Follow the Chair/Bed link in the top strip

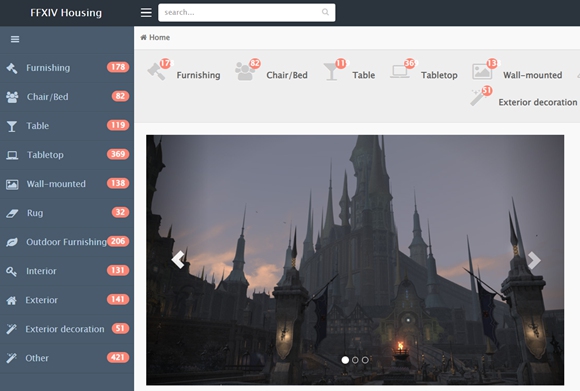[287, 75]
